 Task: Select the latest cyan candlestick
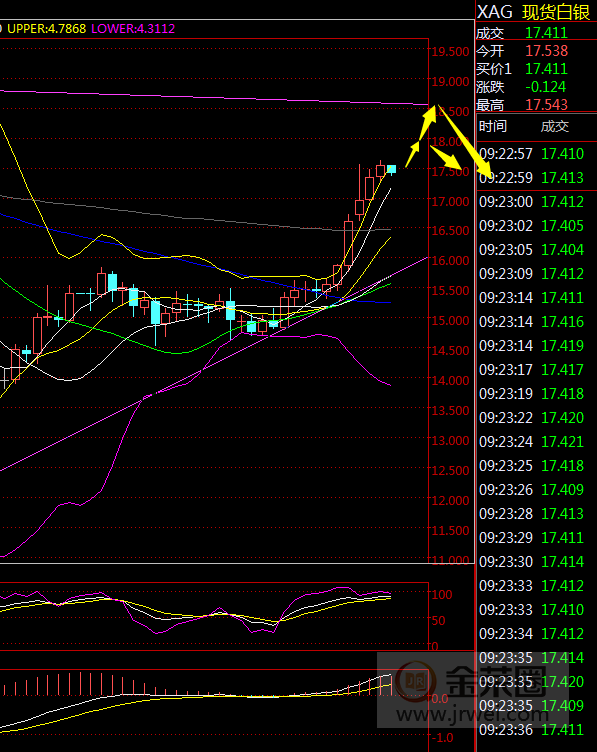tap(391, 169)
